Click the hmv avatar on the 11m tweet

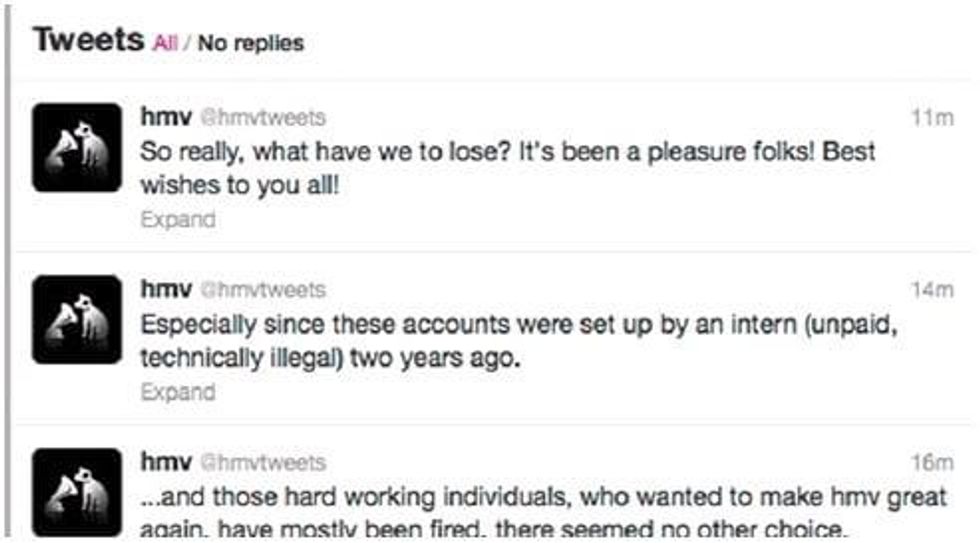pyautogui.click(x=76, y=146)
